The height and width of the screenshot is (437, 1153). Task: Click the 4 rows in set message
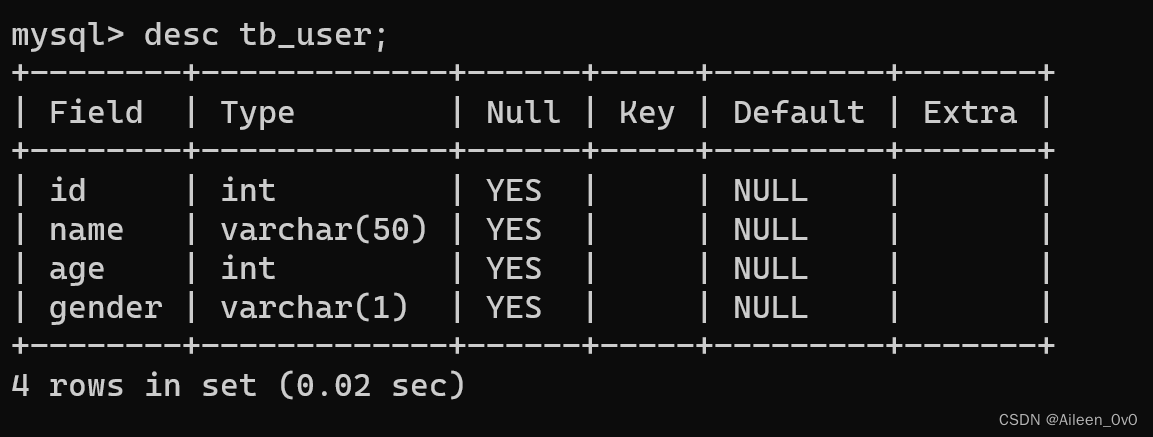pyautogui.click(x=238, y=385)
